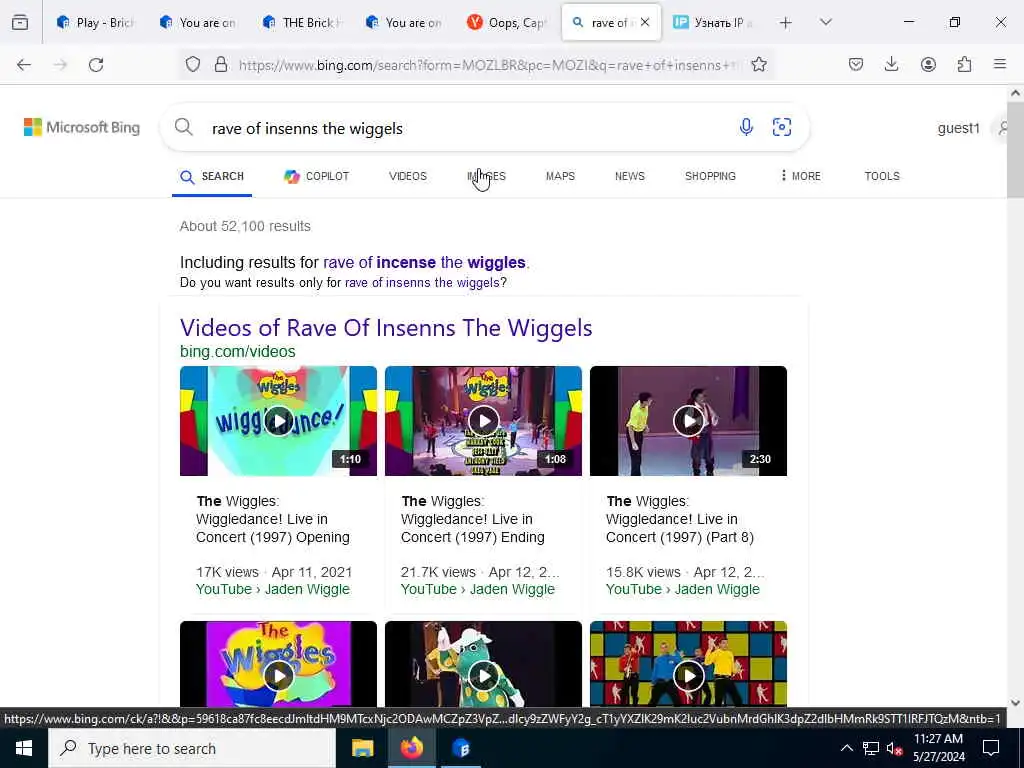1024x768 pixels.
Task: Follow rave of incense the wiggles link
Action: [424, 263]
